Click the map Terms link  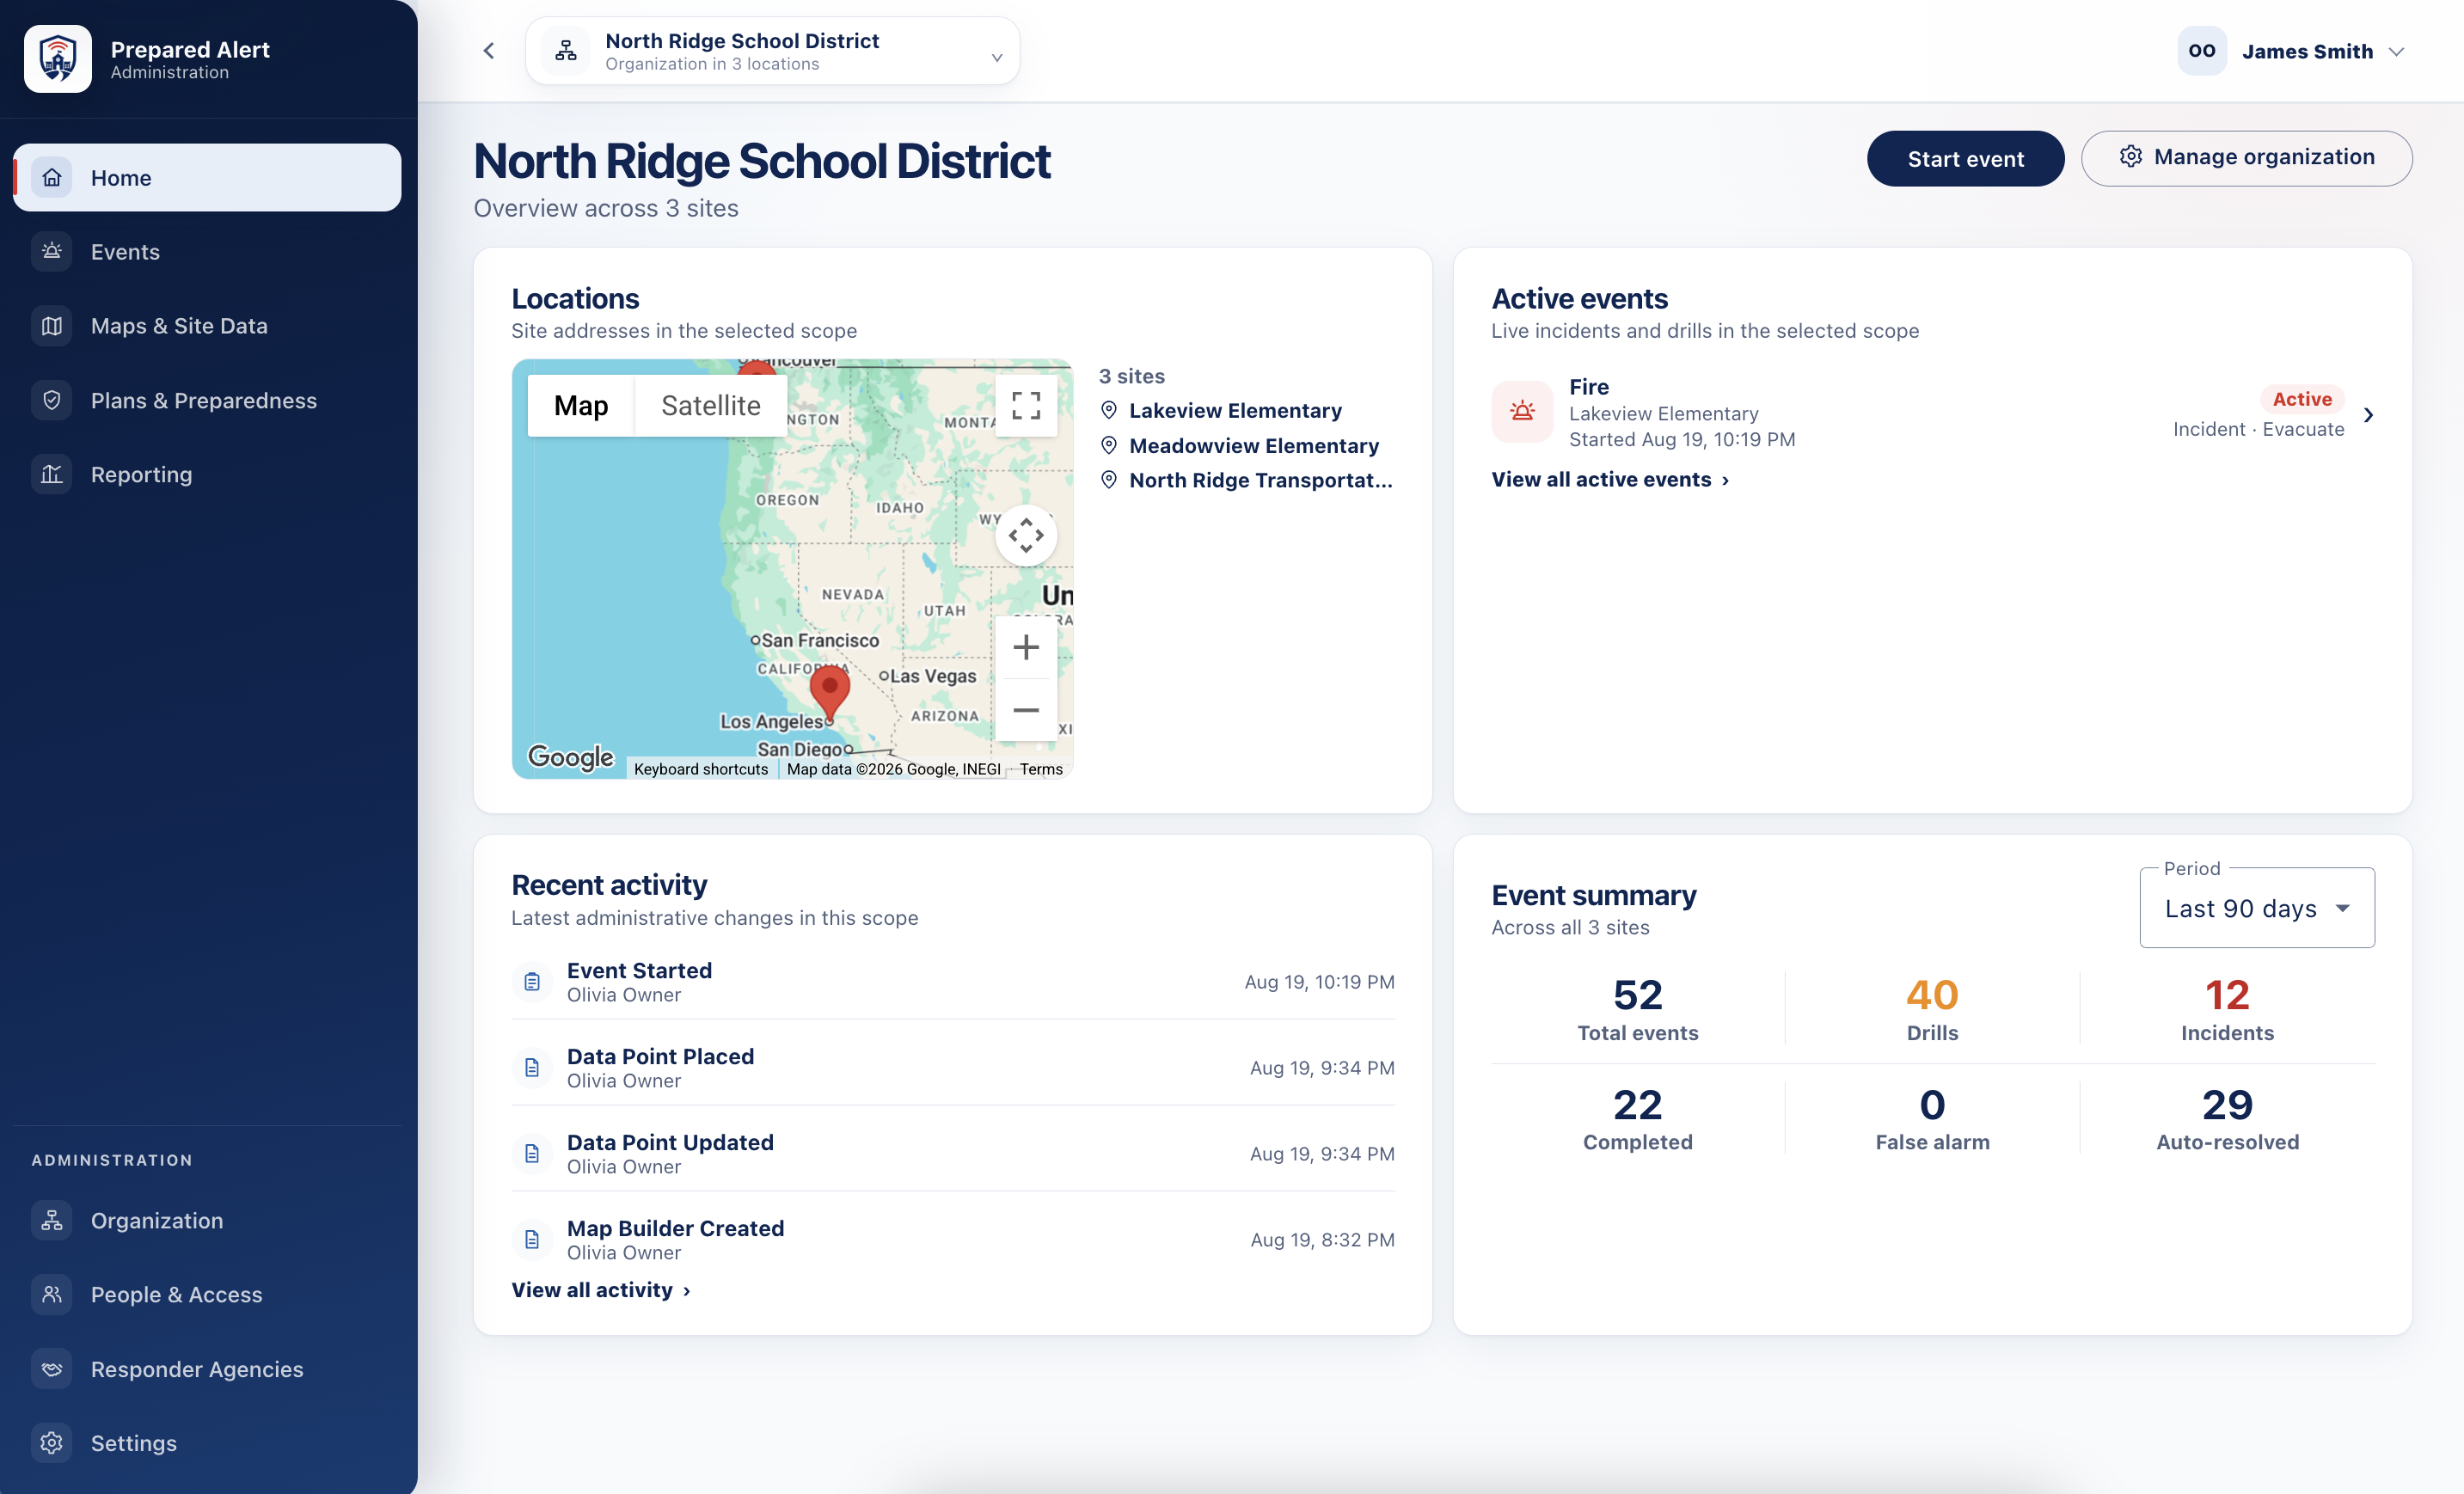click(1041, 769)
